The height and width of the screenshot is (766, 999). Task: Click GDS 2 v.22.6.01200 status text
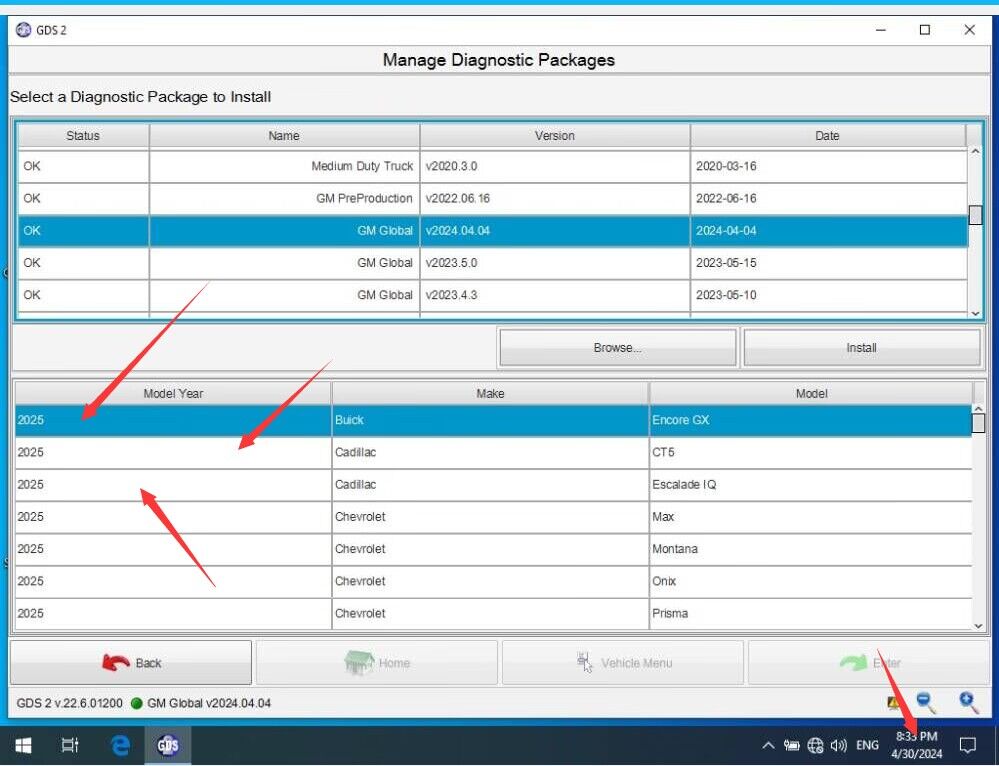coord(69,704)
